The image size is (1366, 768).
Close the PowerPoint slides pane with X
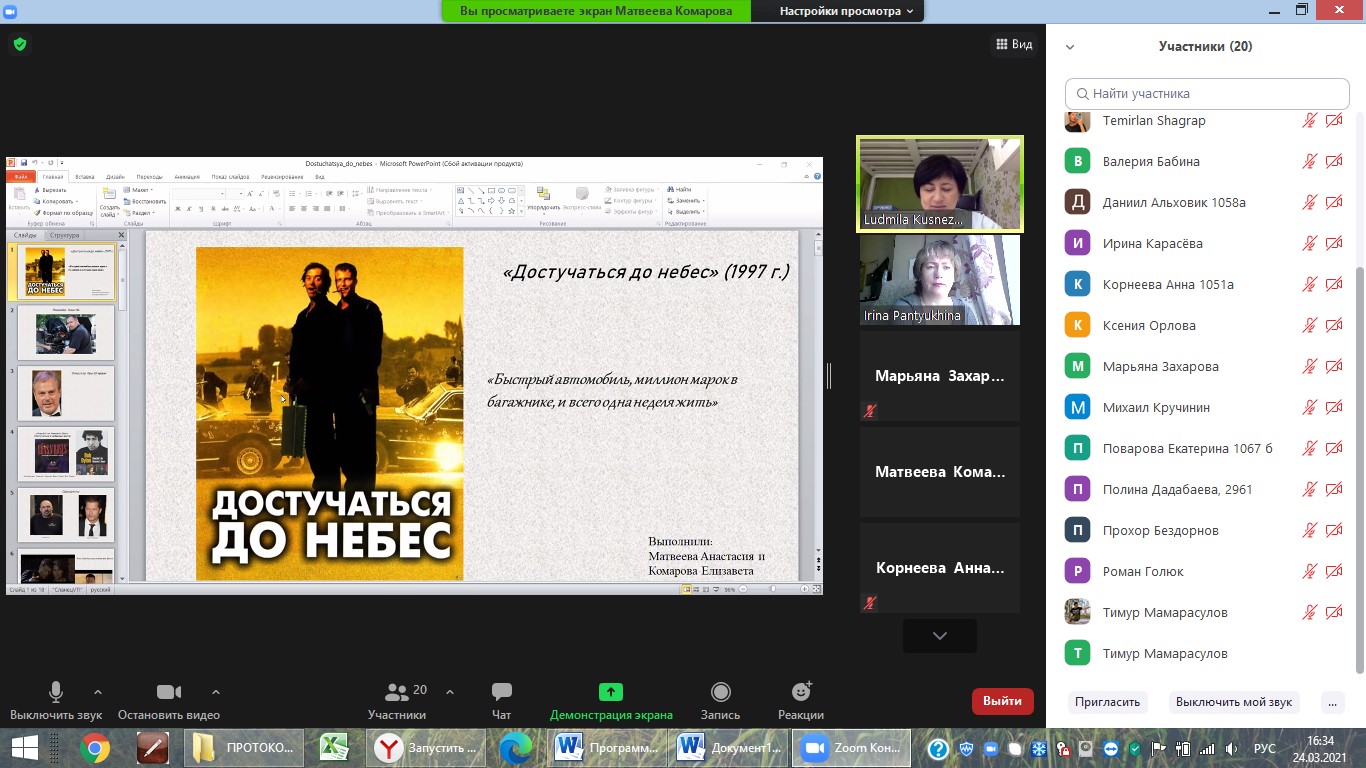pos(122,235)
